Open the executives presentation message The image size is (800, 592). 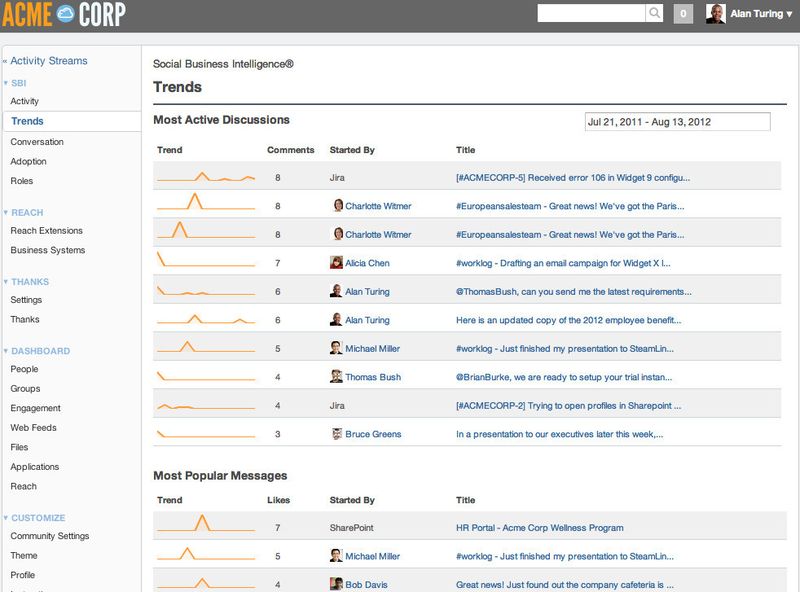coord(560,434)
